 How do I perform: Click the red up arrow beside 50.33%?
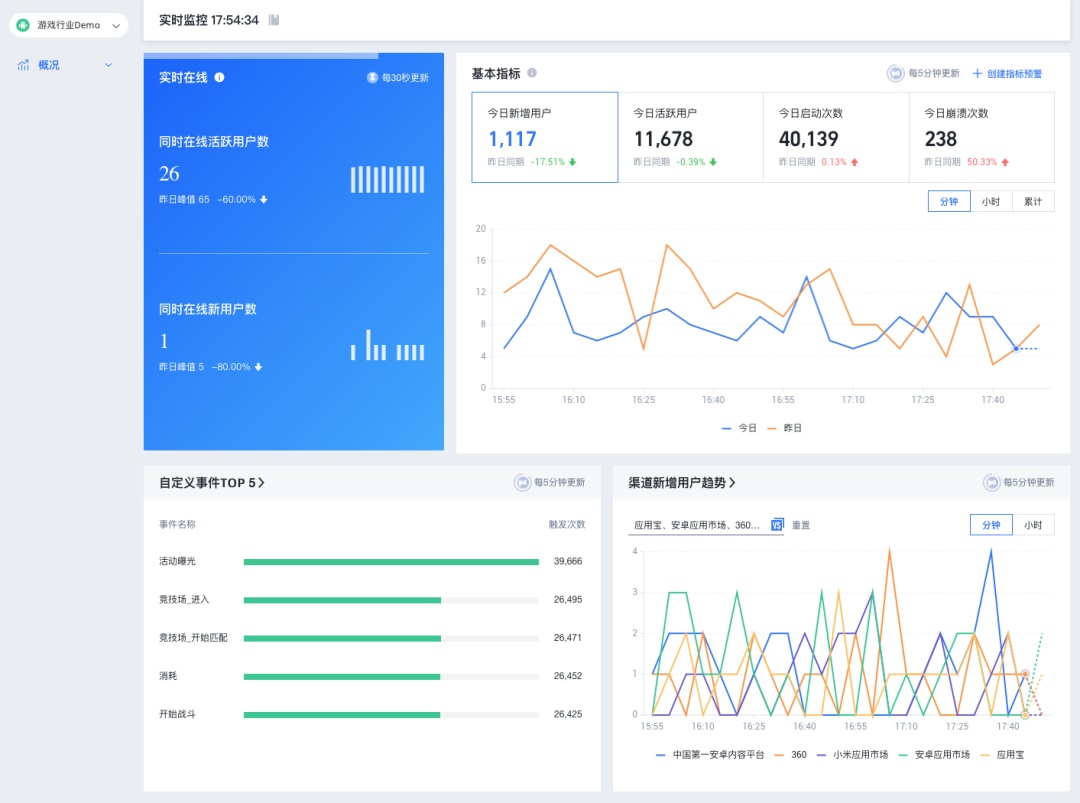1005,162
